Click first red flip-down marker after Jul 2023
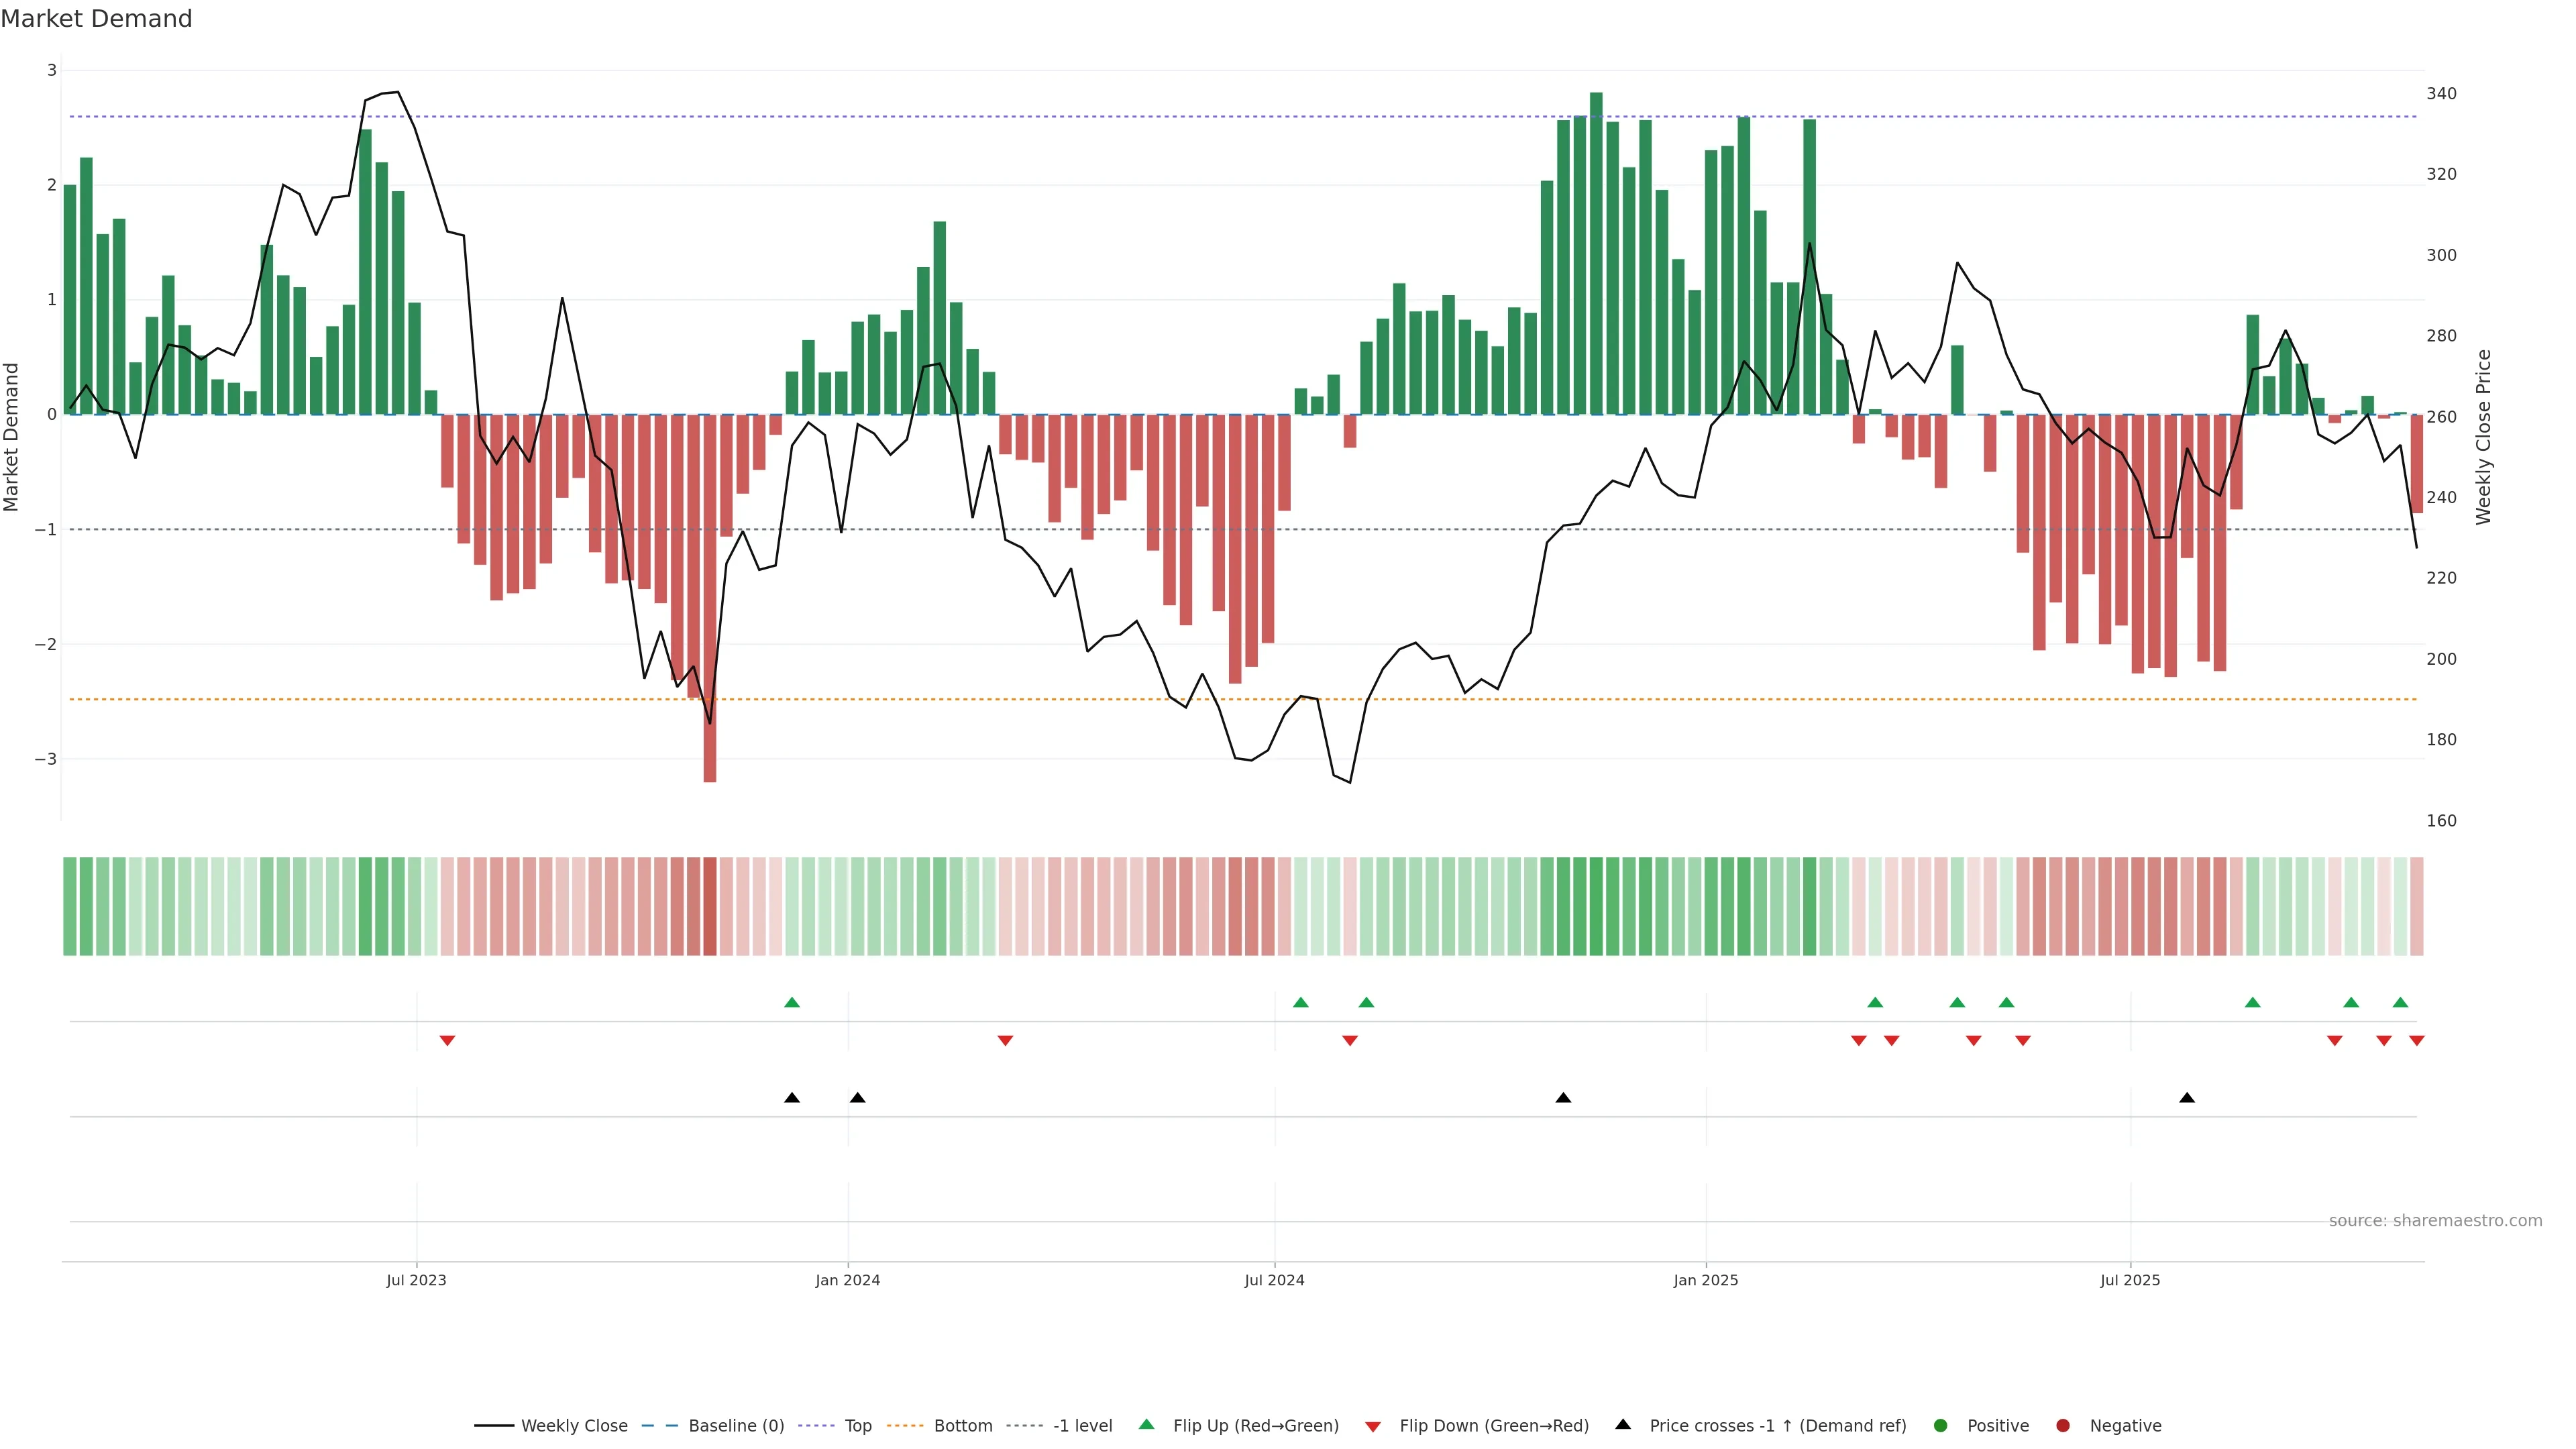Screen dimensions: 2576x1449 pyautogui.click(x=447, y=1041)
